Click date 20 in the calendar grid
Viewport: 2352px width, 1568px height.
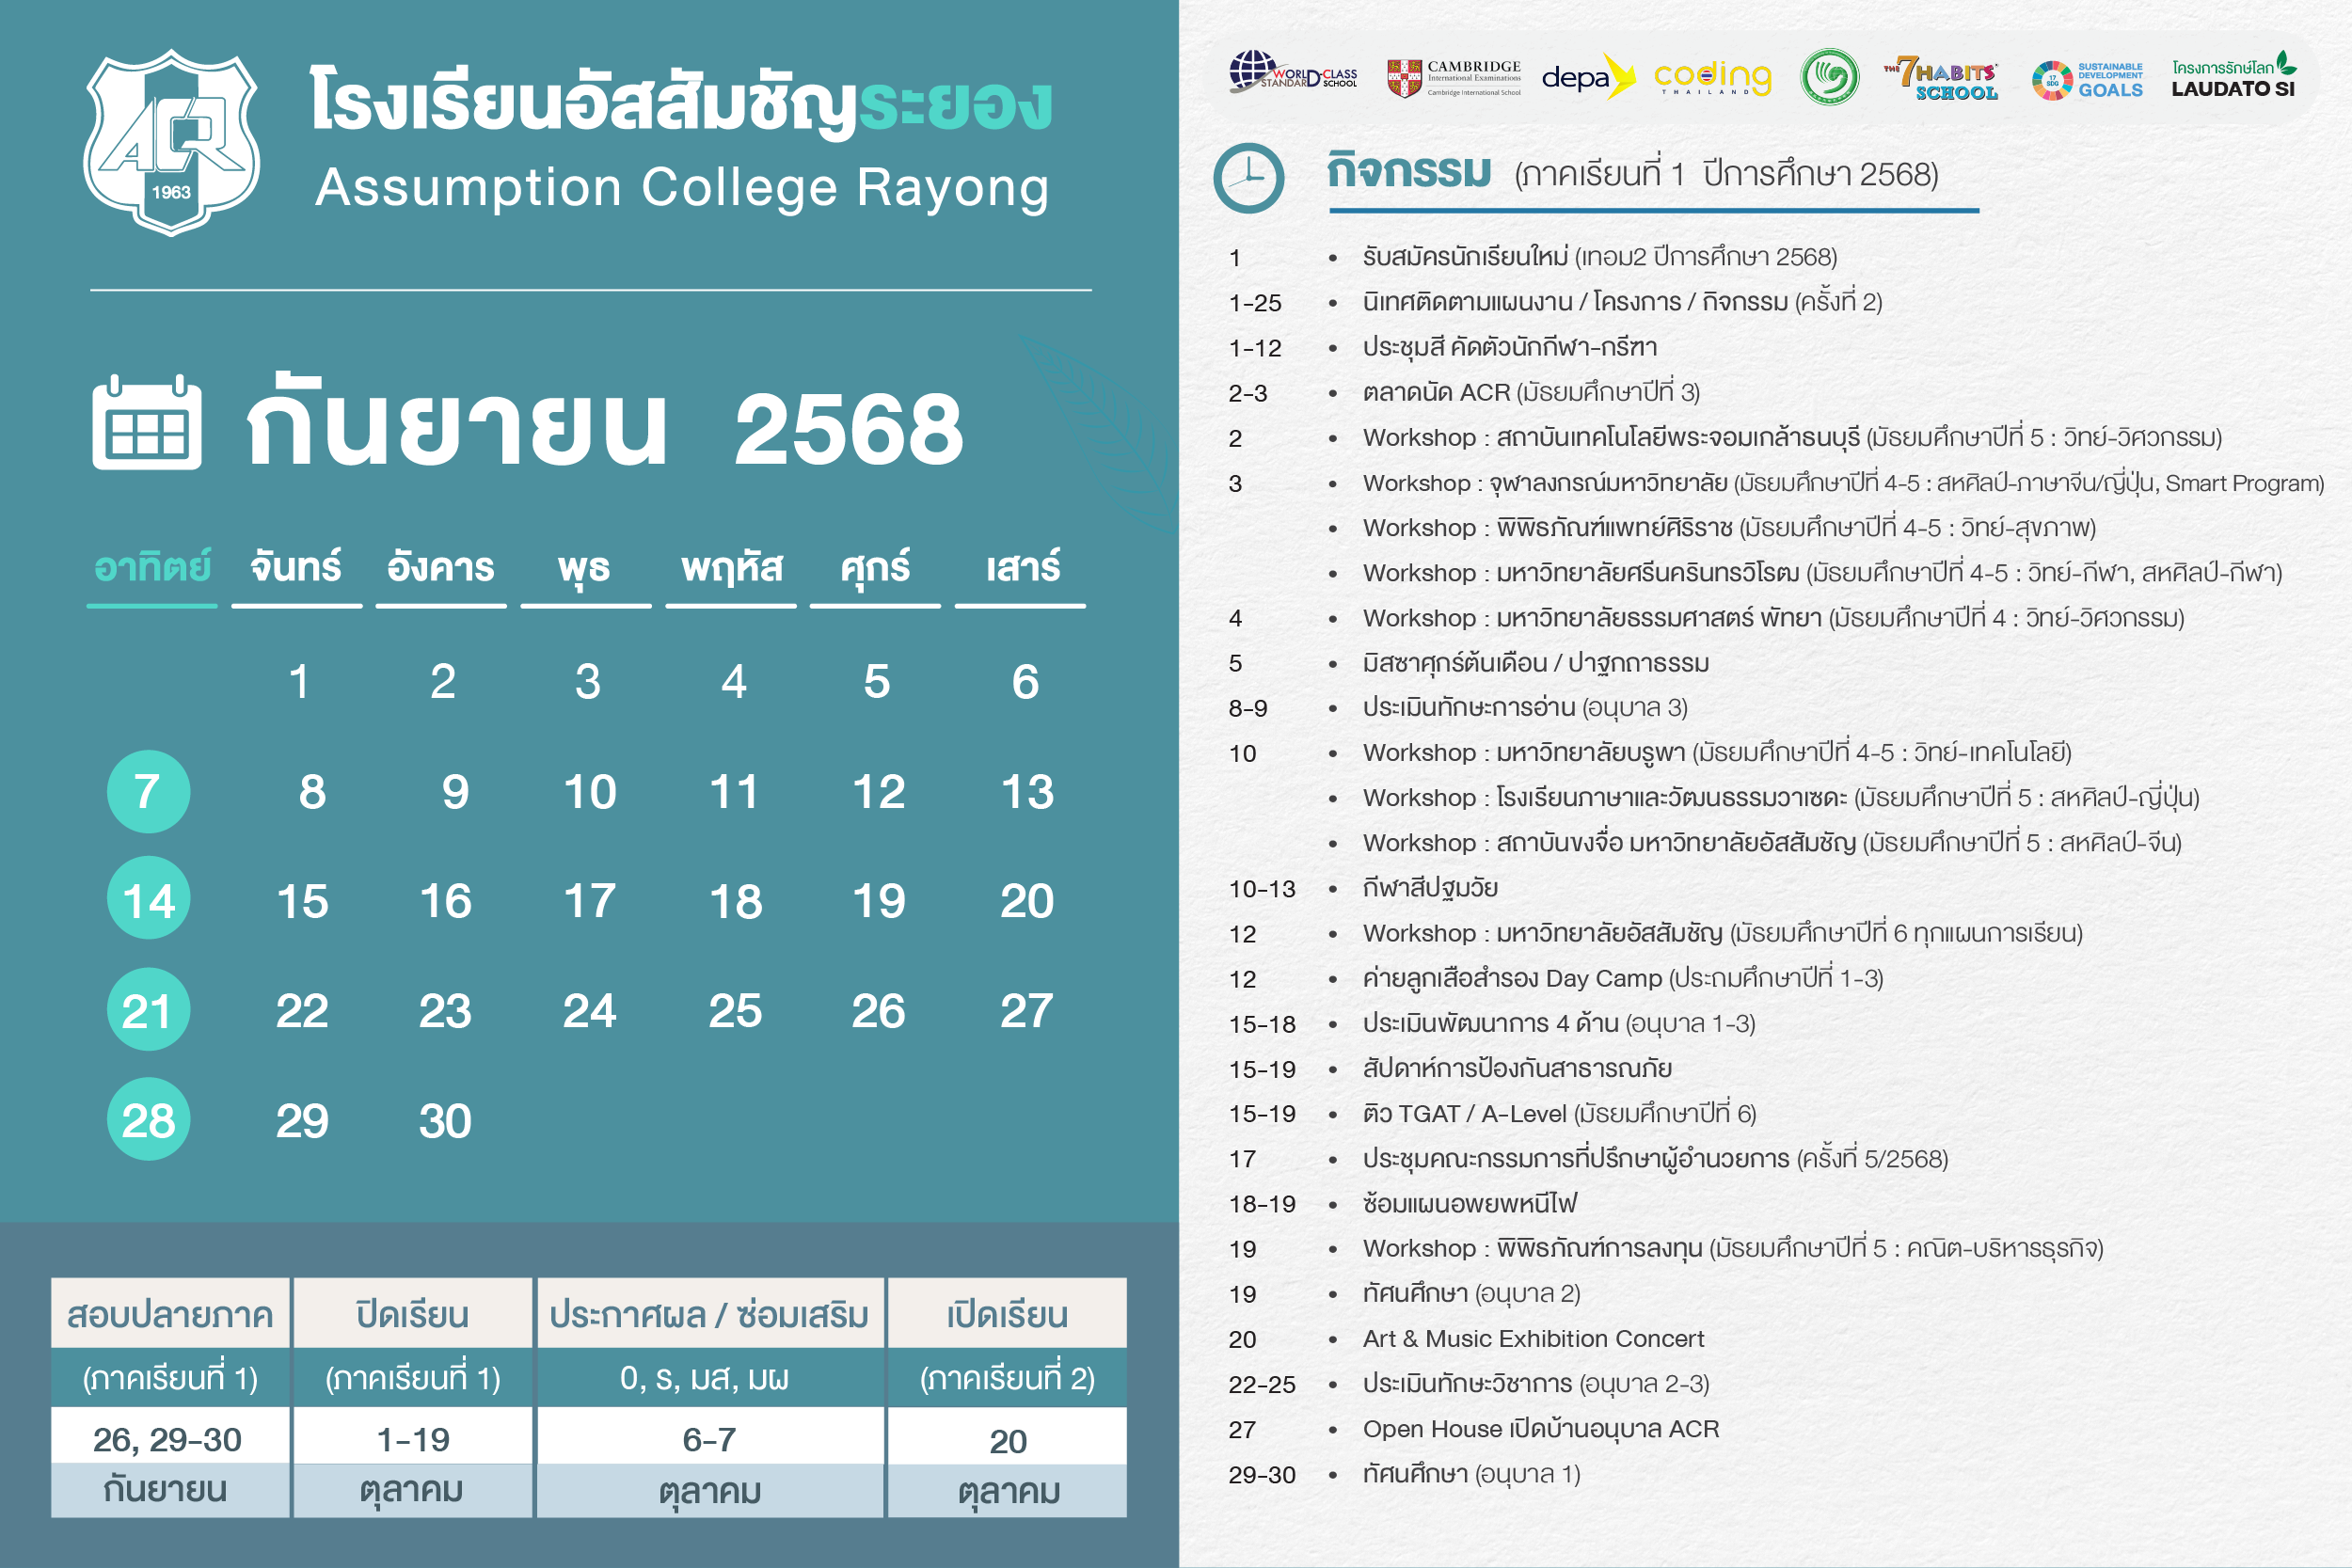tap(1027, 901)
